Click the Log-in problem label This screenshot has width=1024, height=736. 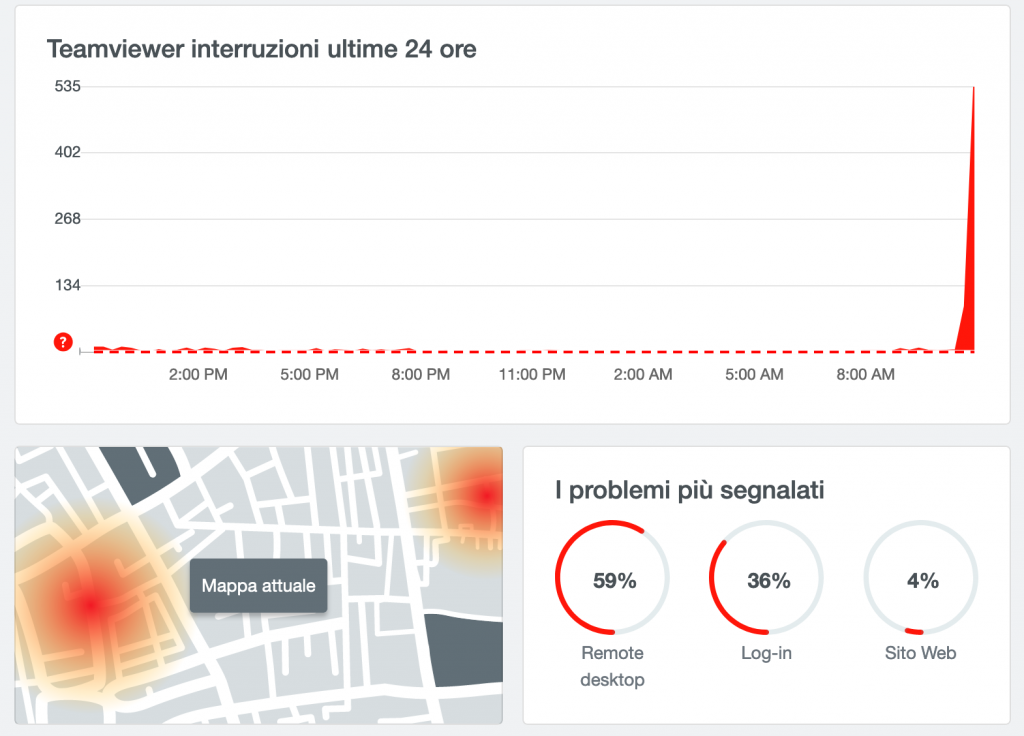(x=767, y=653)
